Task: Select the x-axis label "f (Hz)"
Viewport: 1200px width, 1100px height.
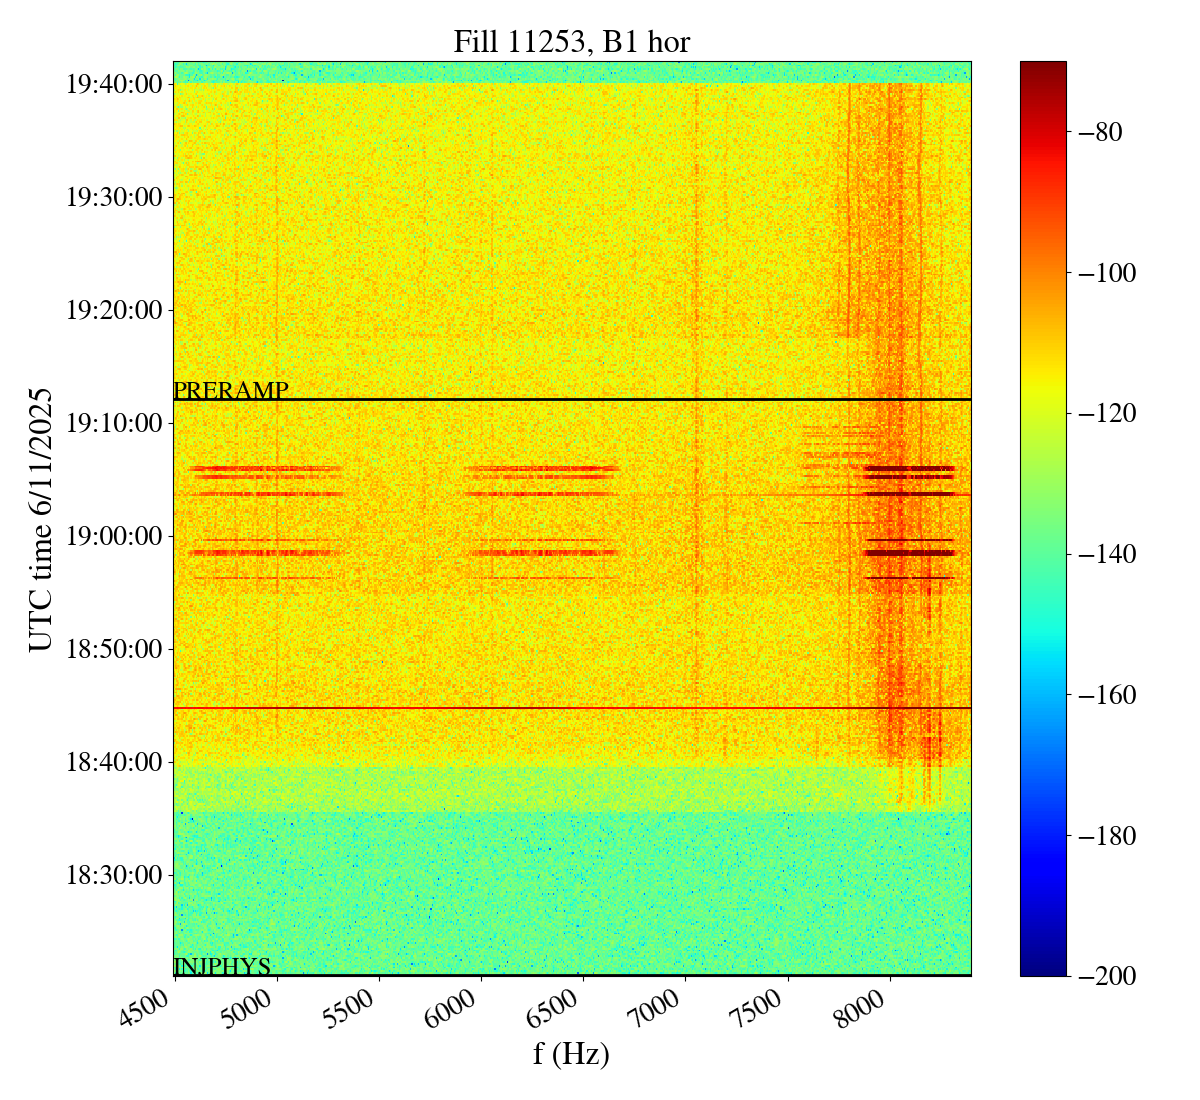Action: [571, 1053]
